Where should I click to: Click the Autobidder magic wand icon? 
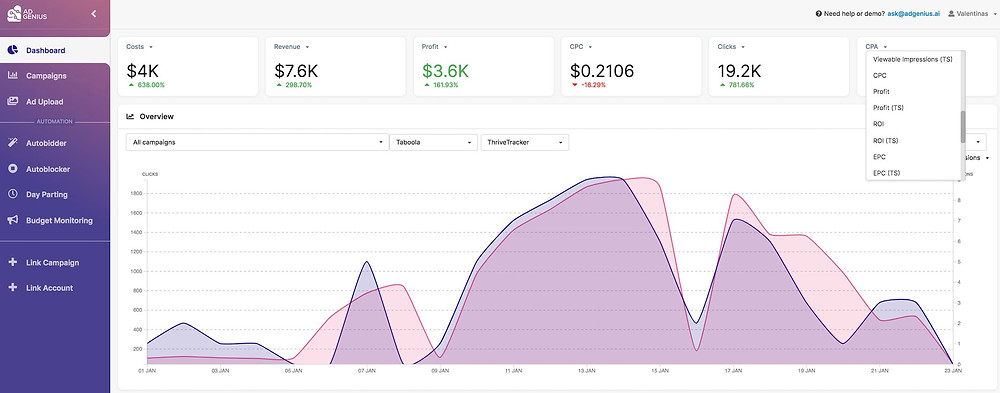[12, 143]
